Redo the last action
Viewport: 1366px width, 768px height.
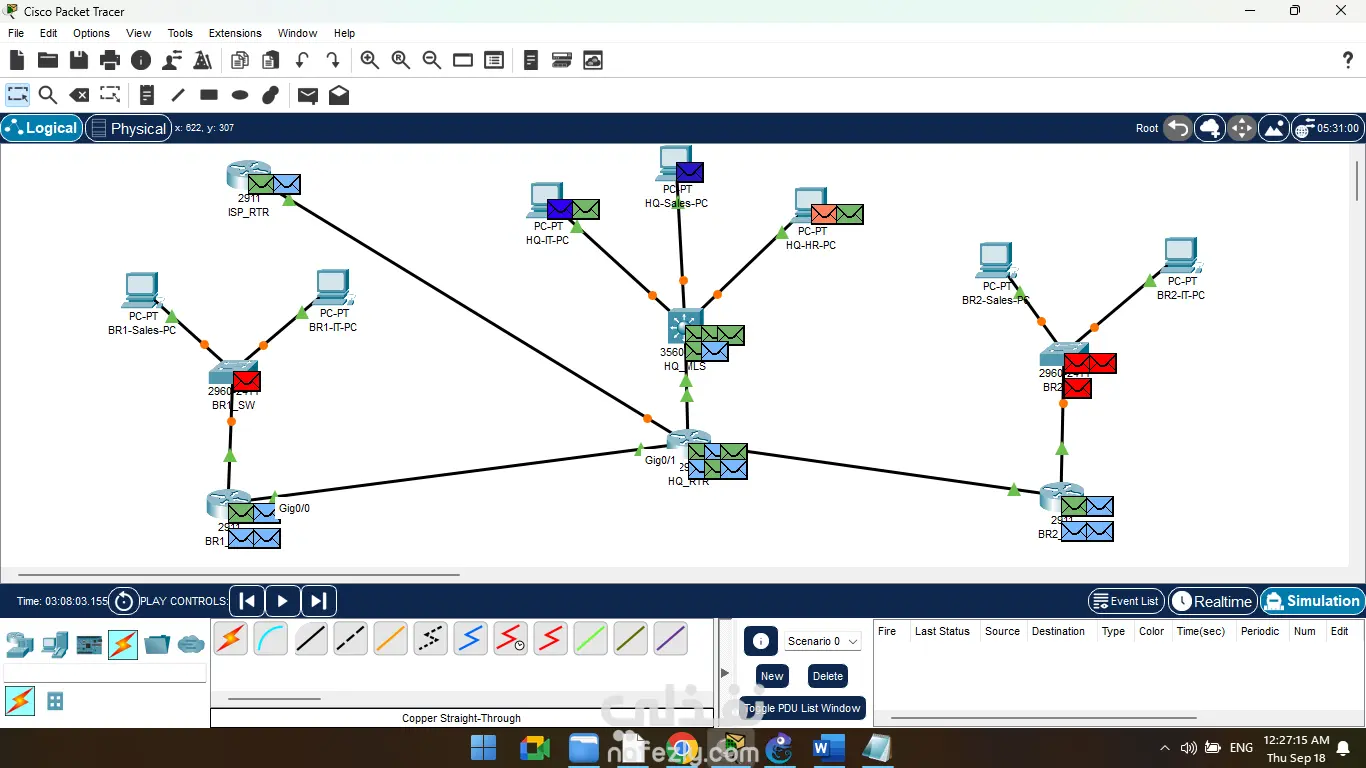(333, 61)
